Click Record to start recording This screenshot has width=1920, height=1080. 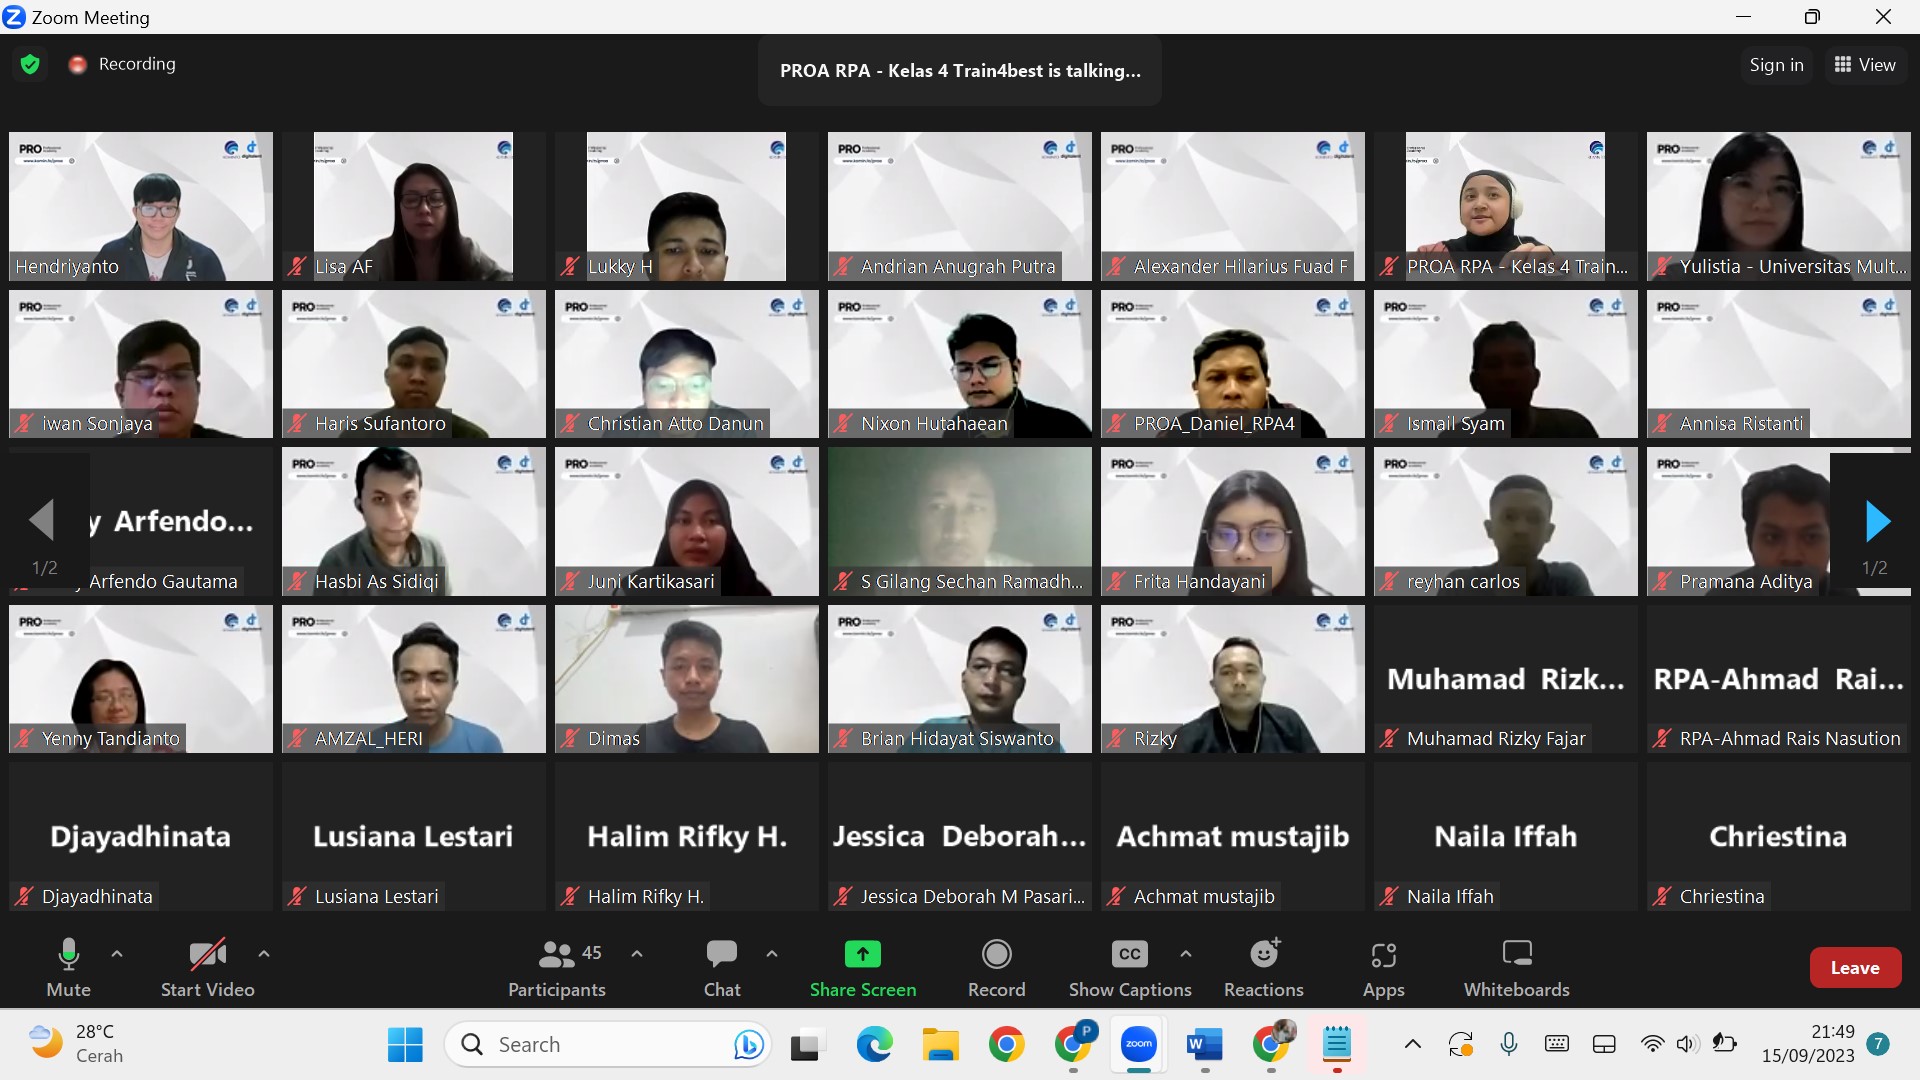[996, 965]
